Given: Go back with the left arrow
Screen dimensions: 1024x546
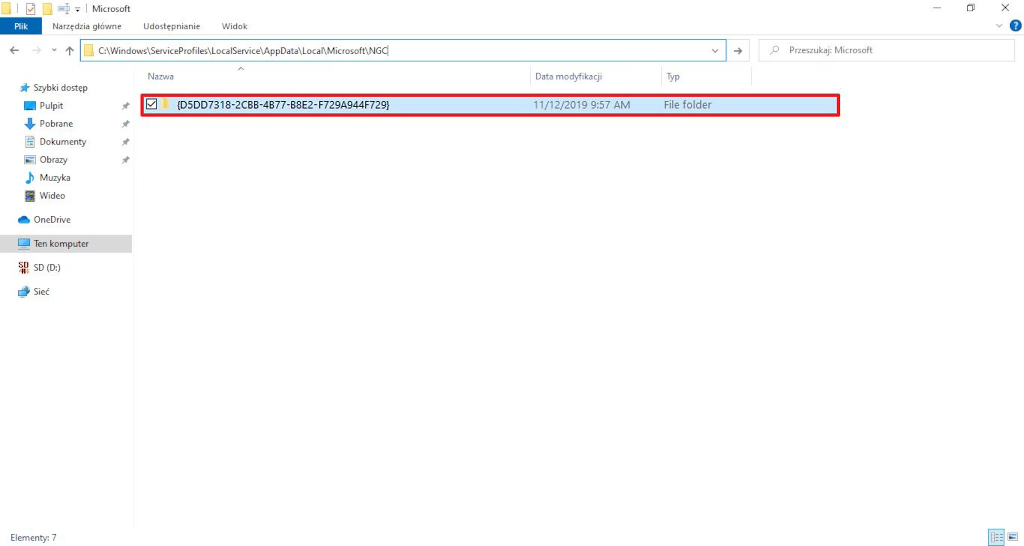Looking at the screenshot, I should tap(14, 50).
